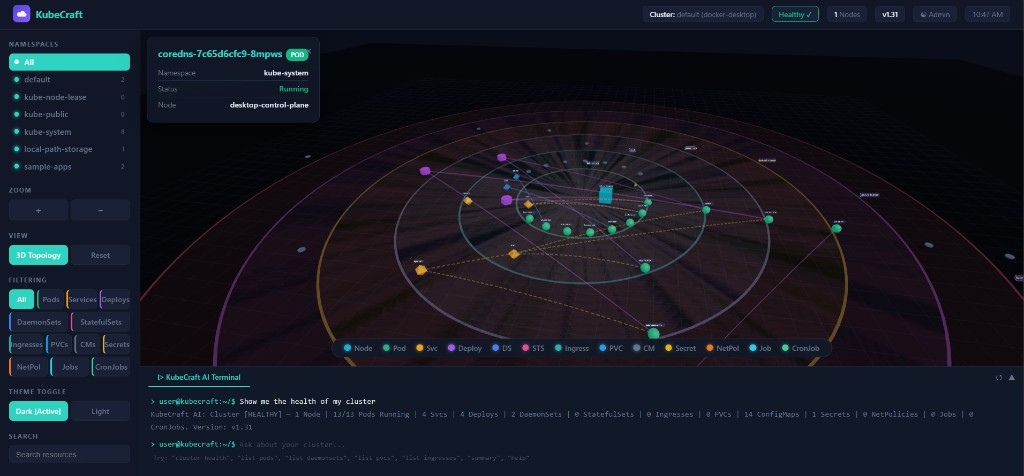Click the Admin user badge
Screen dimensions: 1024x476
[935, 14]
